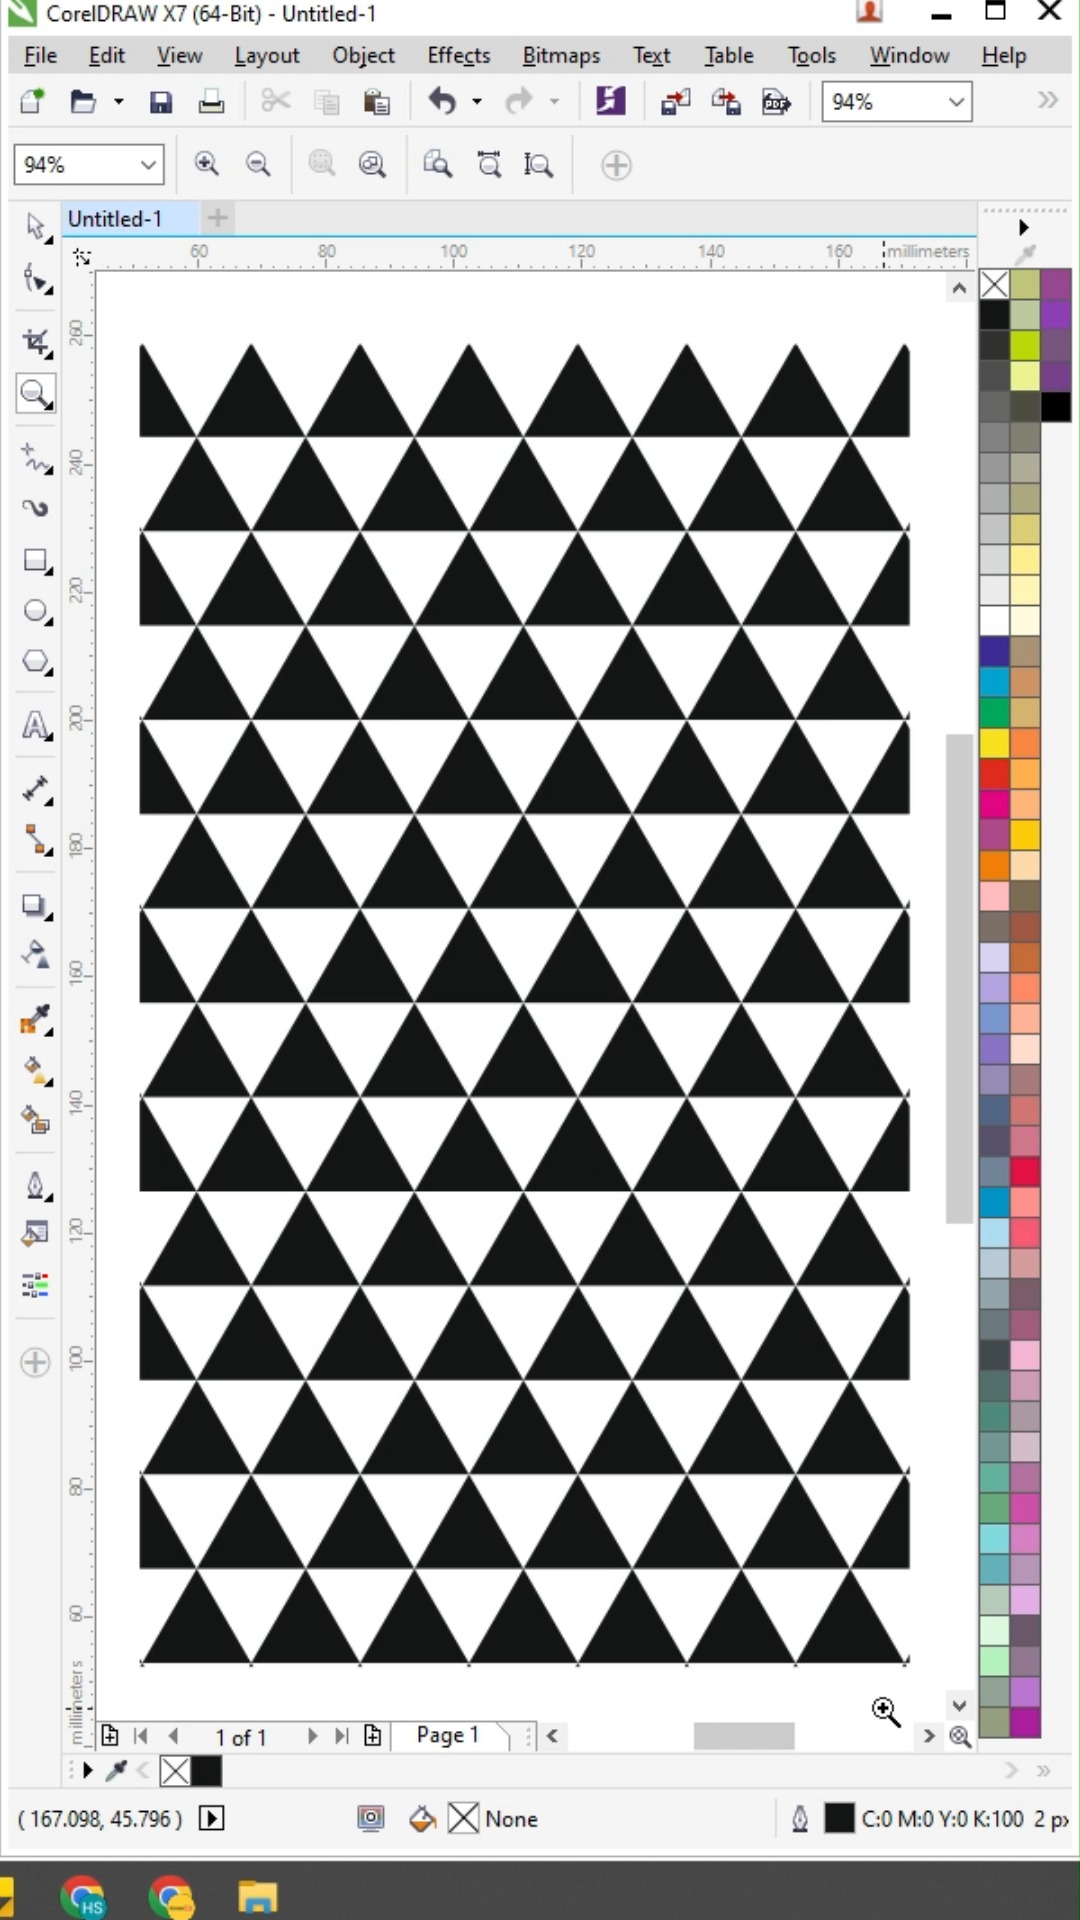Select the Parallel Dimension tool

(36, 789)
